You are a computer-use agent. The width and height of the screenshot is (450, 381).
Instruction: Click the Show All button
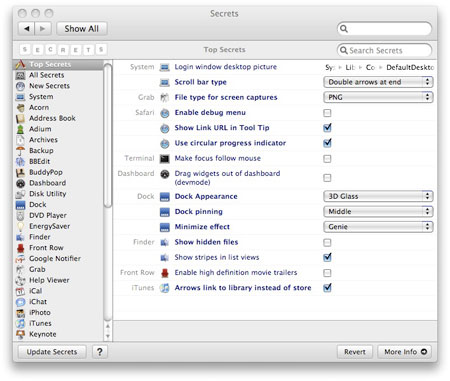click(82, 29)
